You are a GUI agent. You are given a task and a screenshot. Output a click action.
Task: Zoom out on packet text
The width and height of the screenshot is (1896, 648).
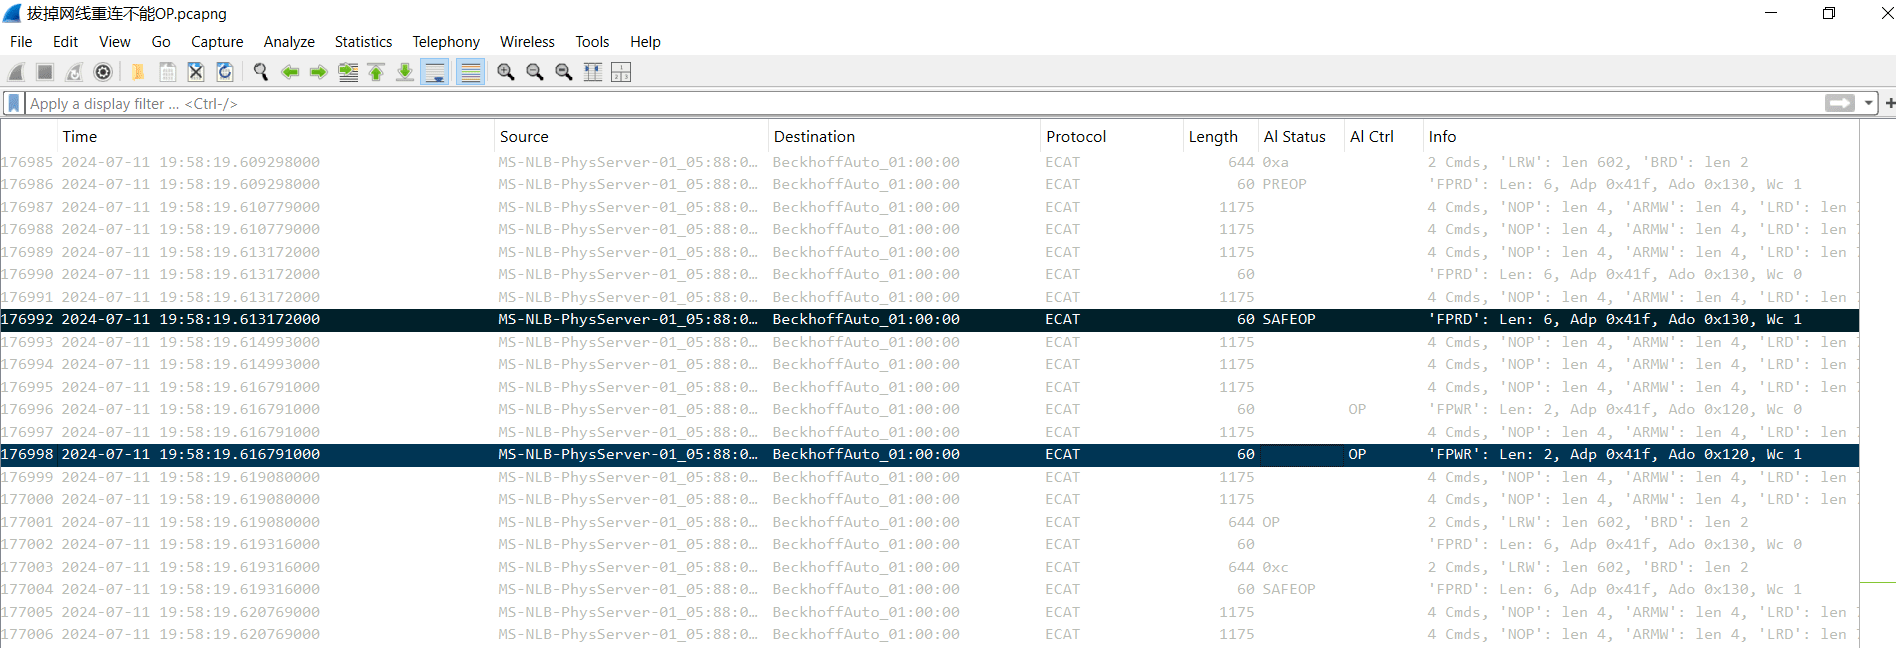pos(535,72)
